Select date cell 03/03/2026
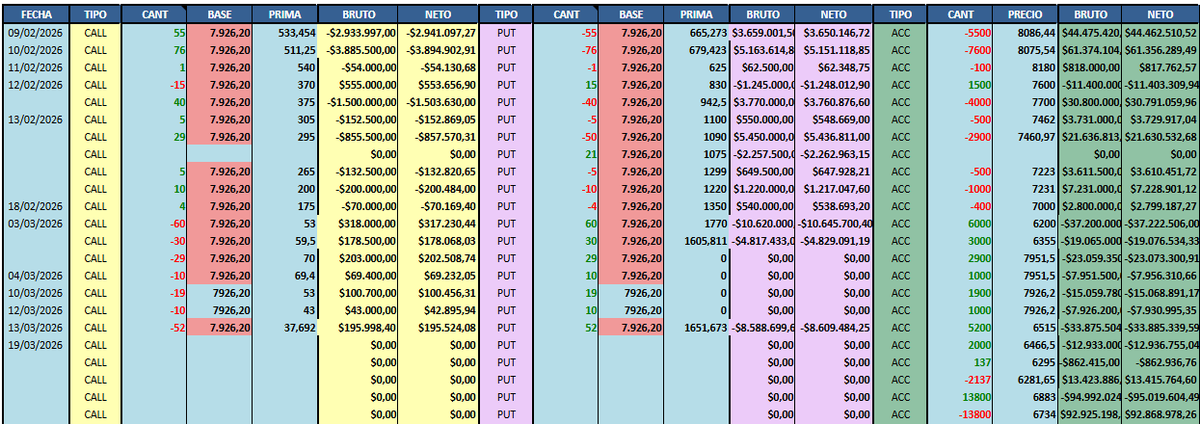The height and width of the screenshot is (424, 1200). (36, 223)
